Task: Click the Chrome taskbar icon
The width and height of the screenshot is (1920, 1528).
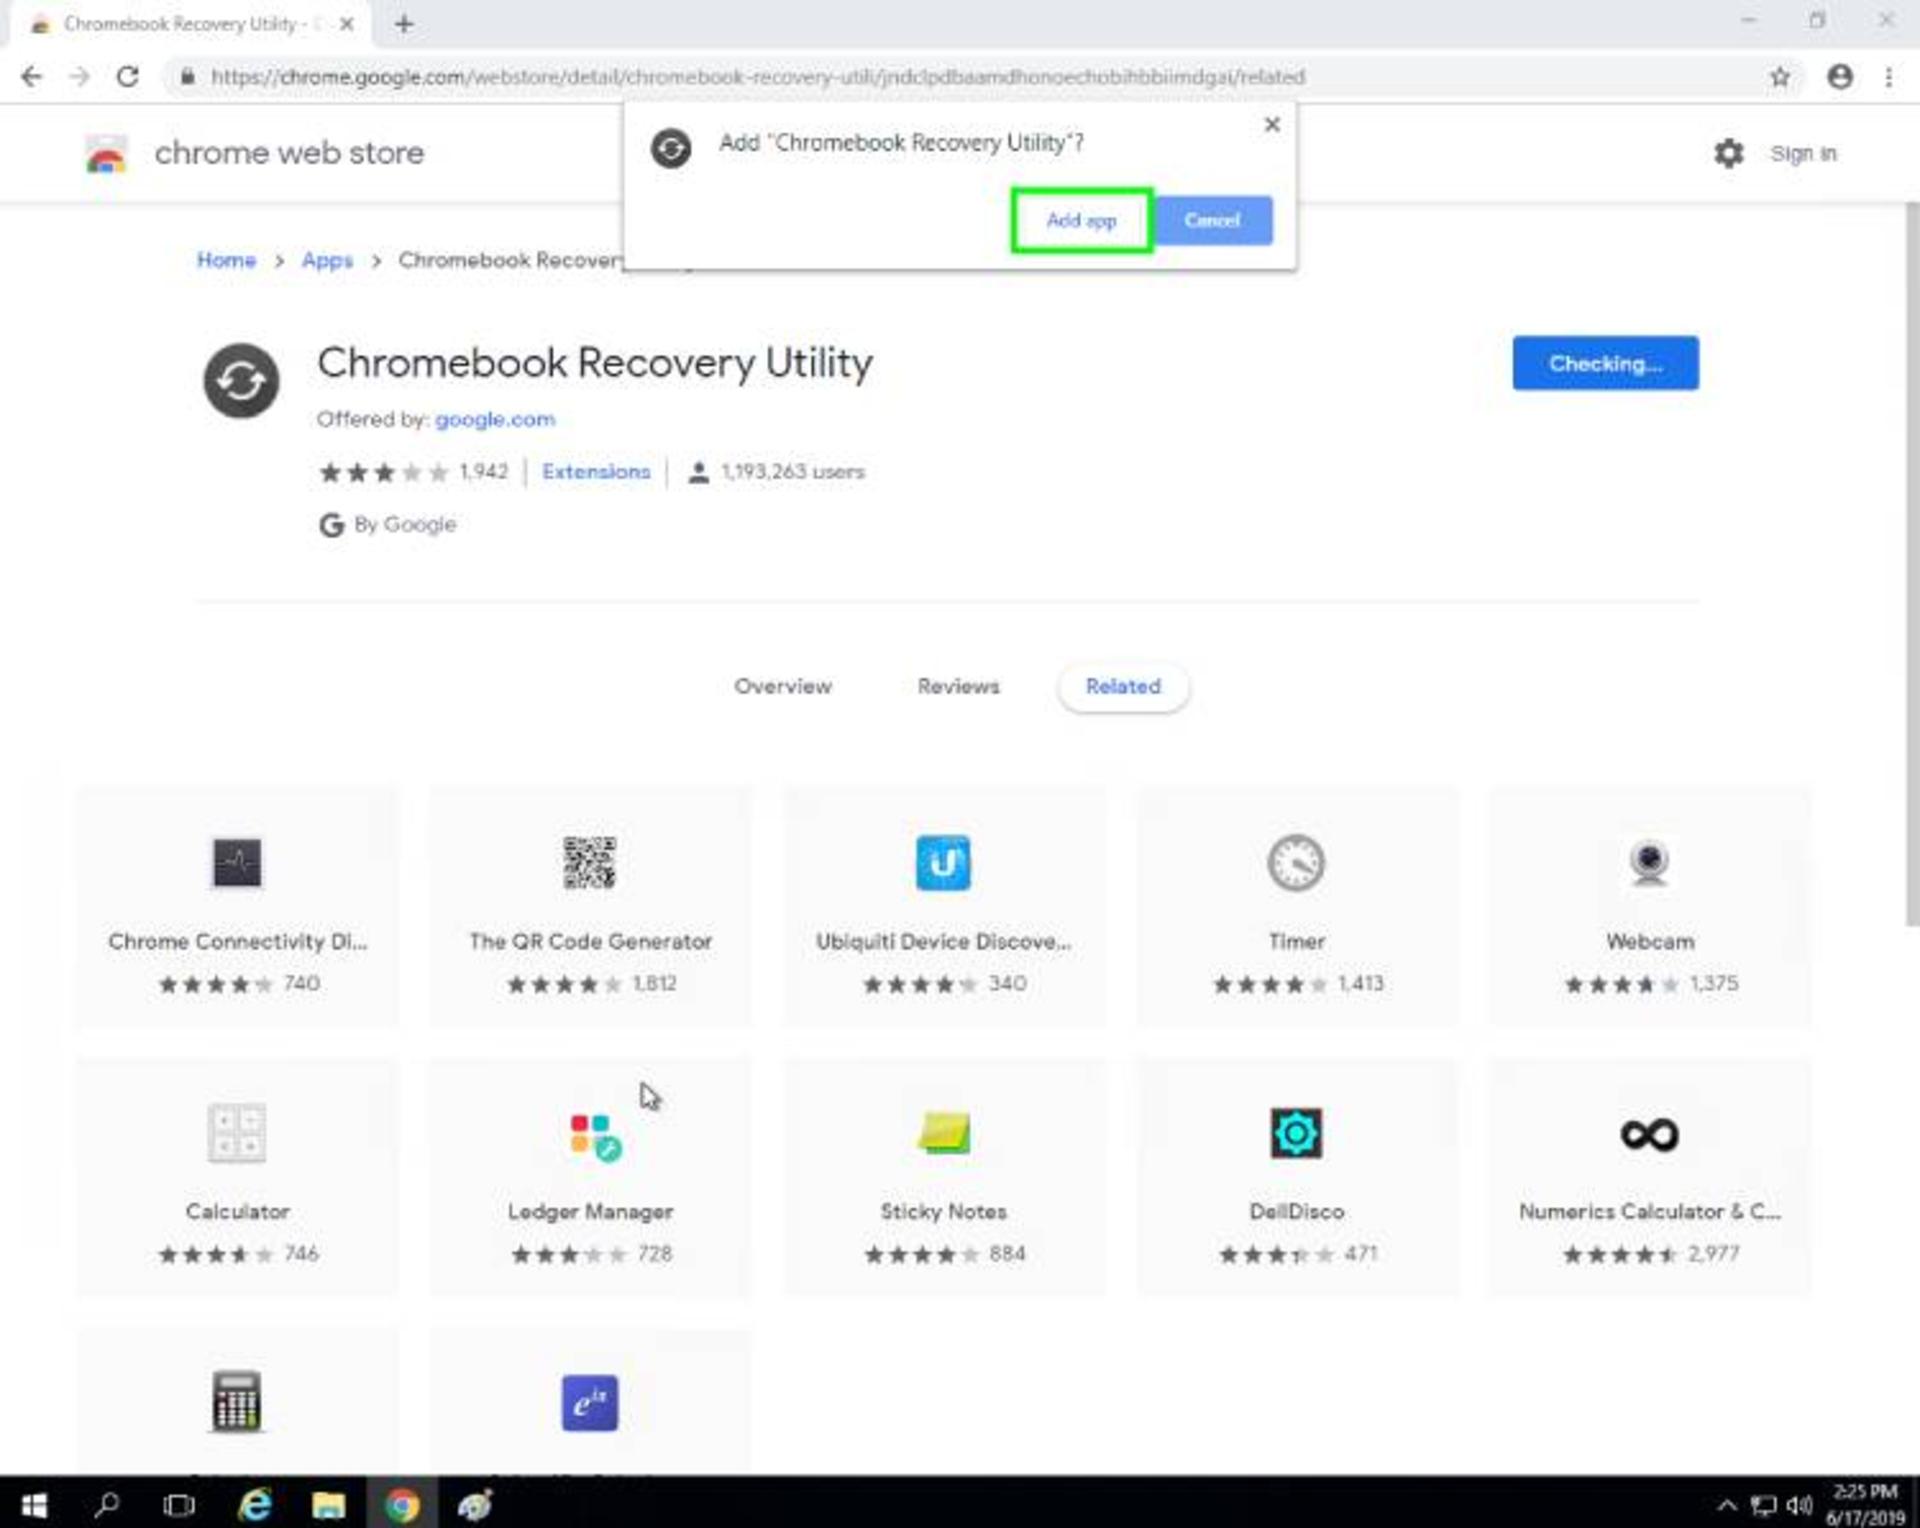Action: pyautogui.click(x=402, y=1504)
